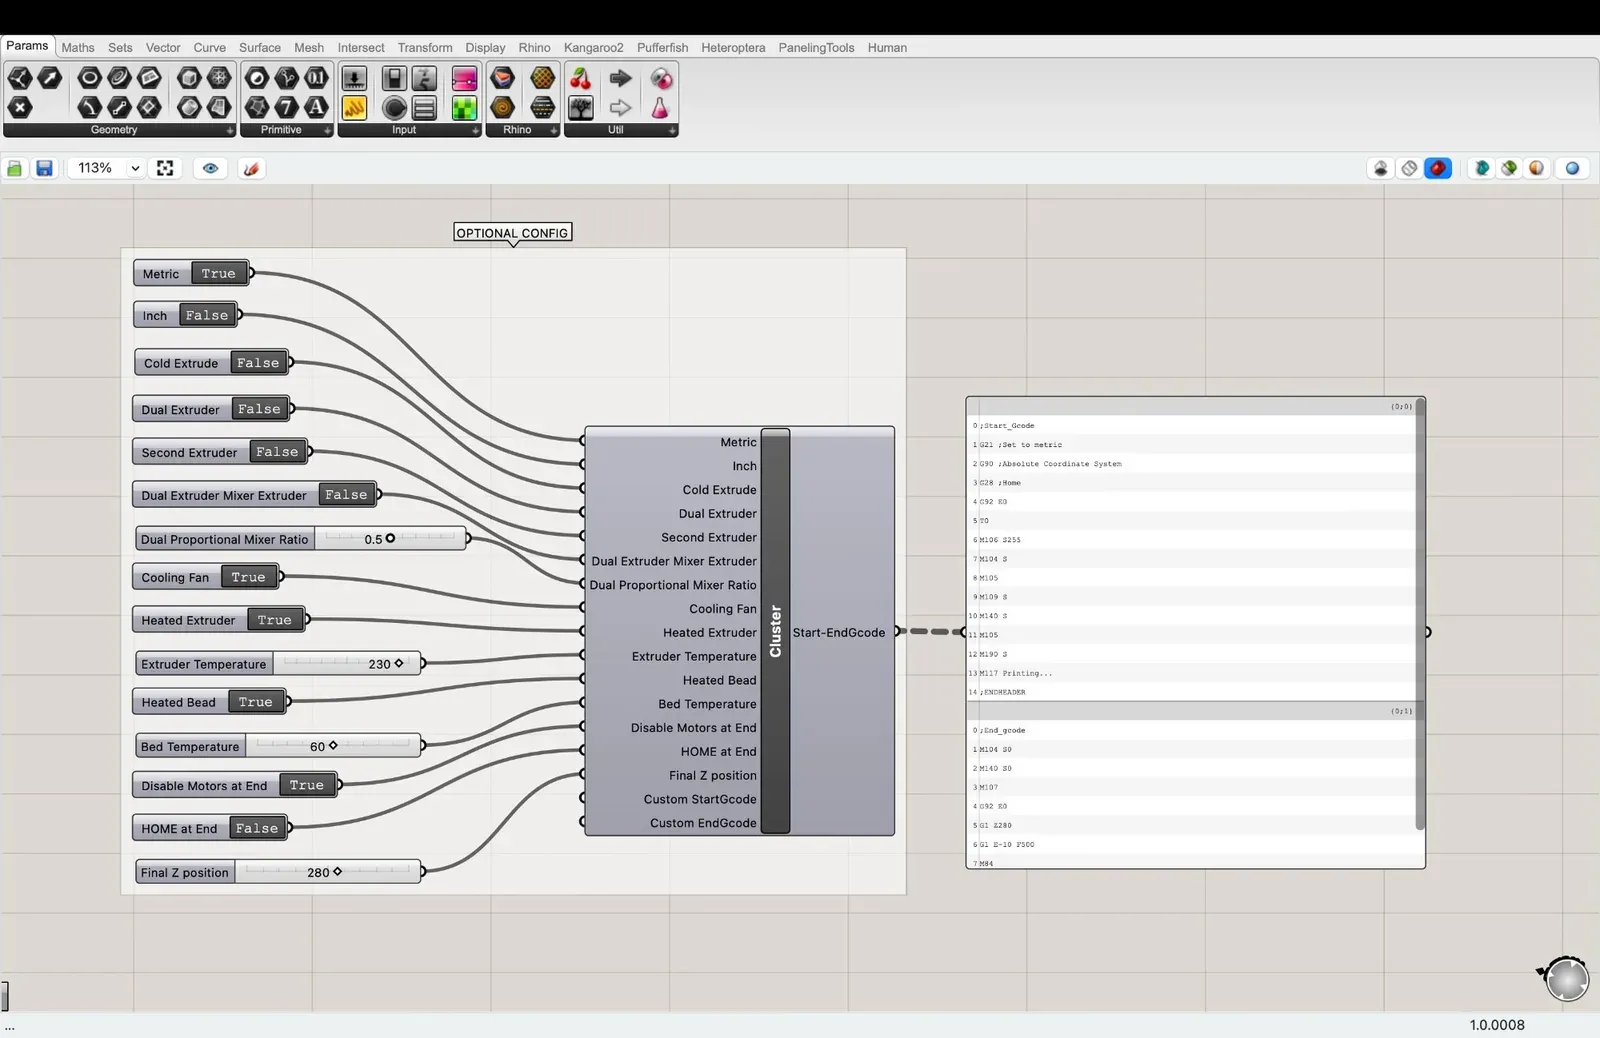Toggle the HOME at End False value
Image resolution: width=1600 pixels, height=1038 pixels.
click(x=257, y=828)
